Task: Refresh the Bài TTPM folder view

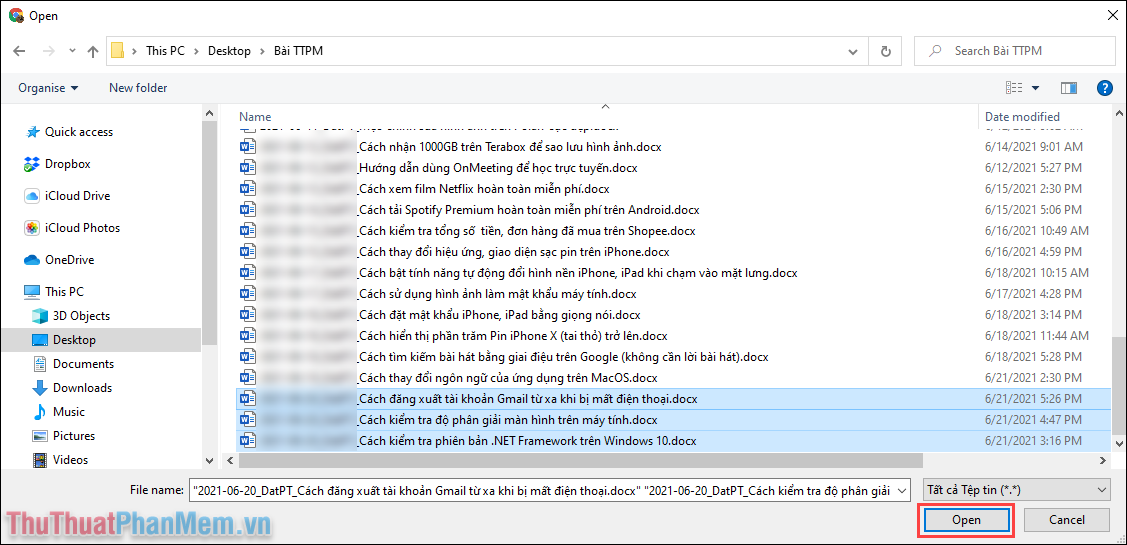Action: [x=886, y=51]
